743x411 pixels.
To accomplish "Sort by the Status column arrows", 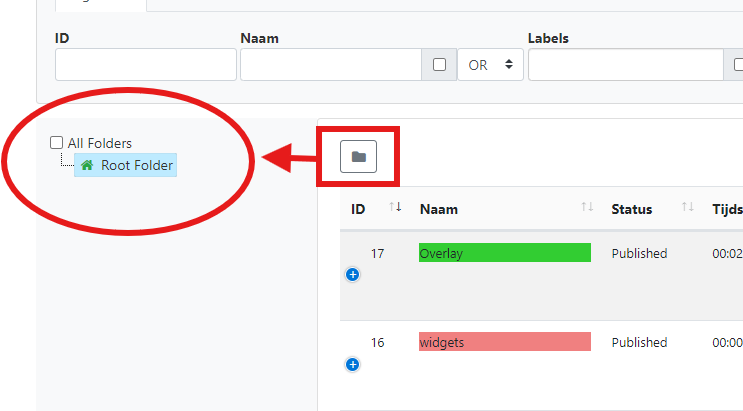I will [x=687, y=208].
